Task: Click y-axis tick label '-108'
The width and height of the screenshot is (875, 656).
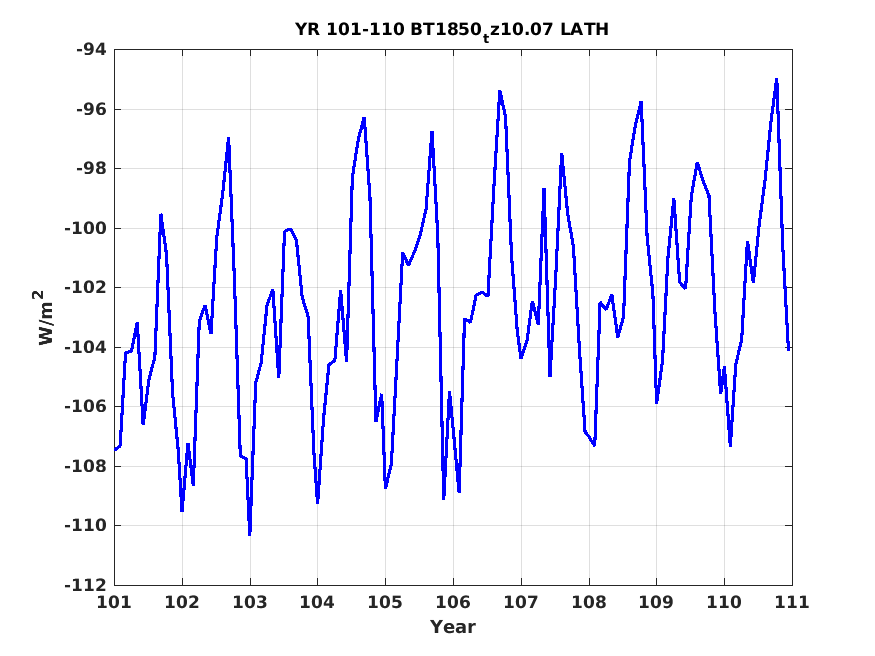Action: pos(85,466)
